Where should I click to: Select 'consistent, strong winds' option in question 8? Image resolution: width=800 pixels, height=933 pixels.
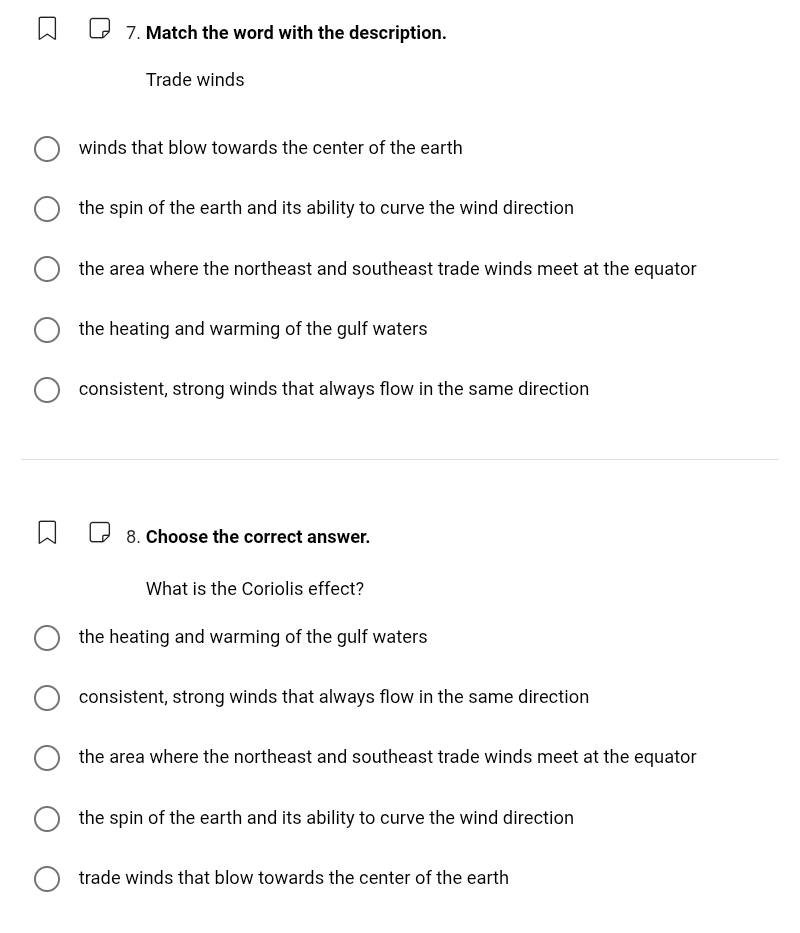tap(47, 698)
